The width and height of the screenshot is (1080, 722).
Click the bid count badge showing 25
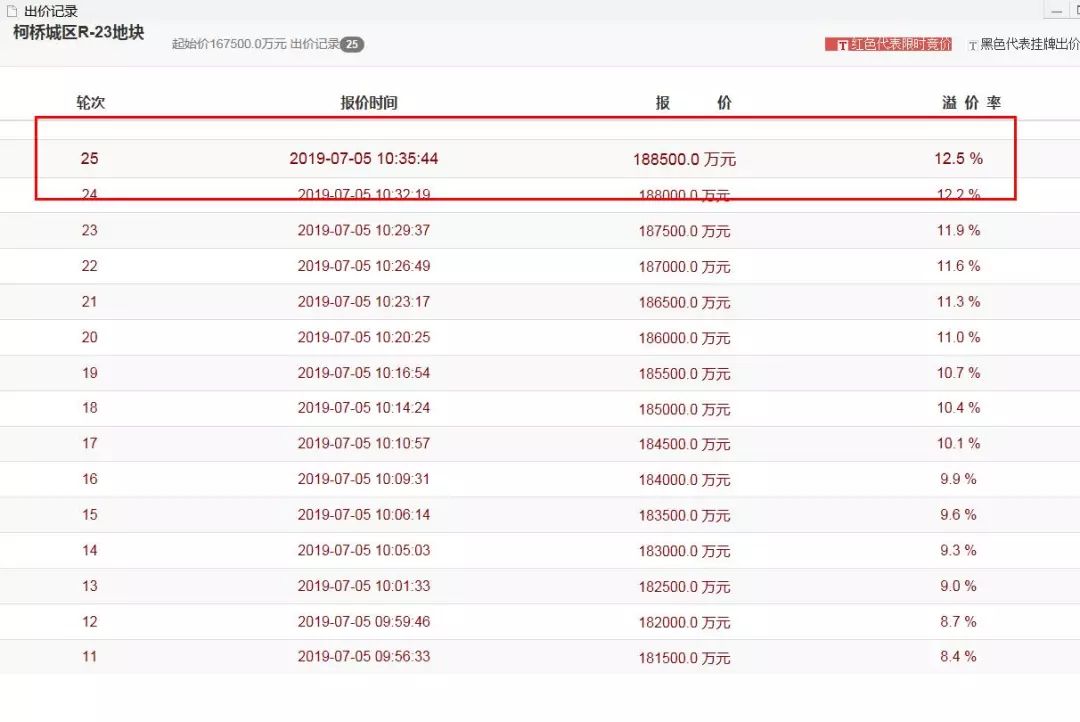coord(352,45)
